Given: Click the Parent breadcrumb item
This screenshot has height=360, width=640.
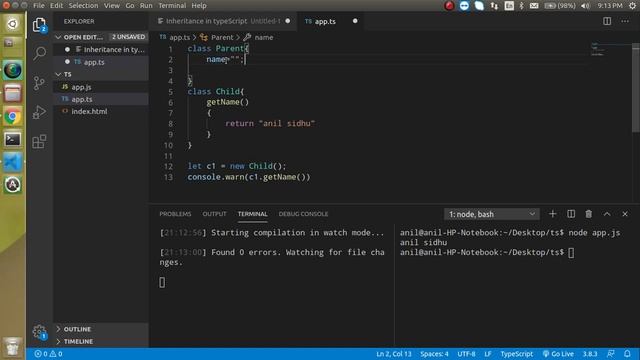Looking at the screenshot, I should click(x=218, y=37).
